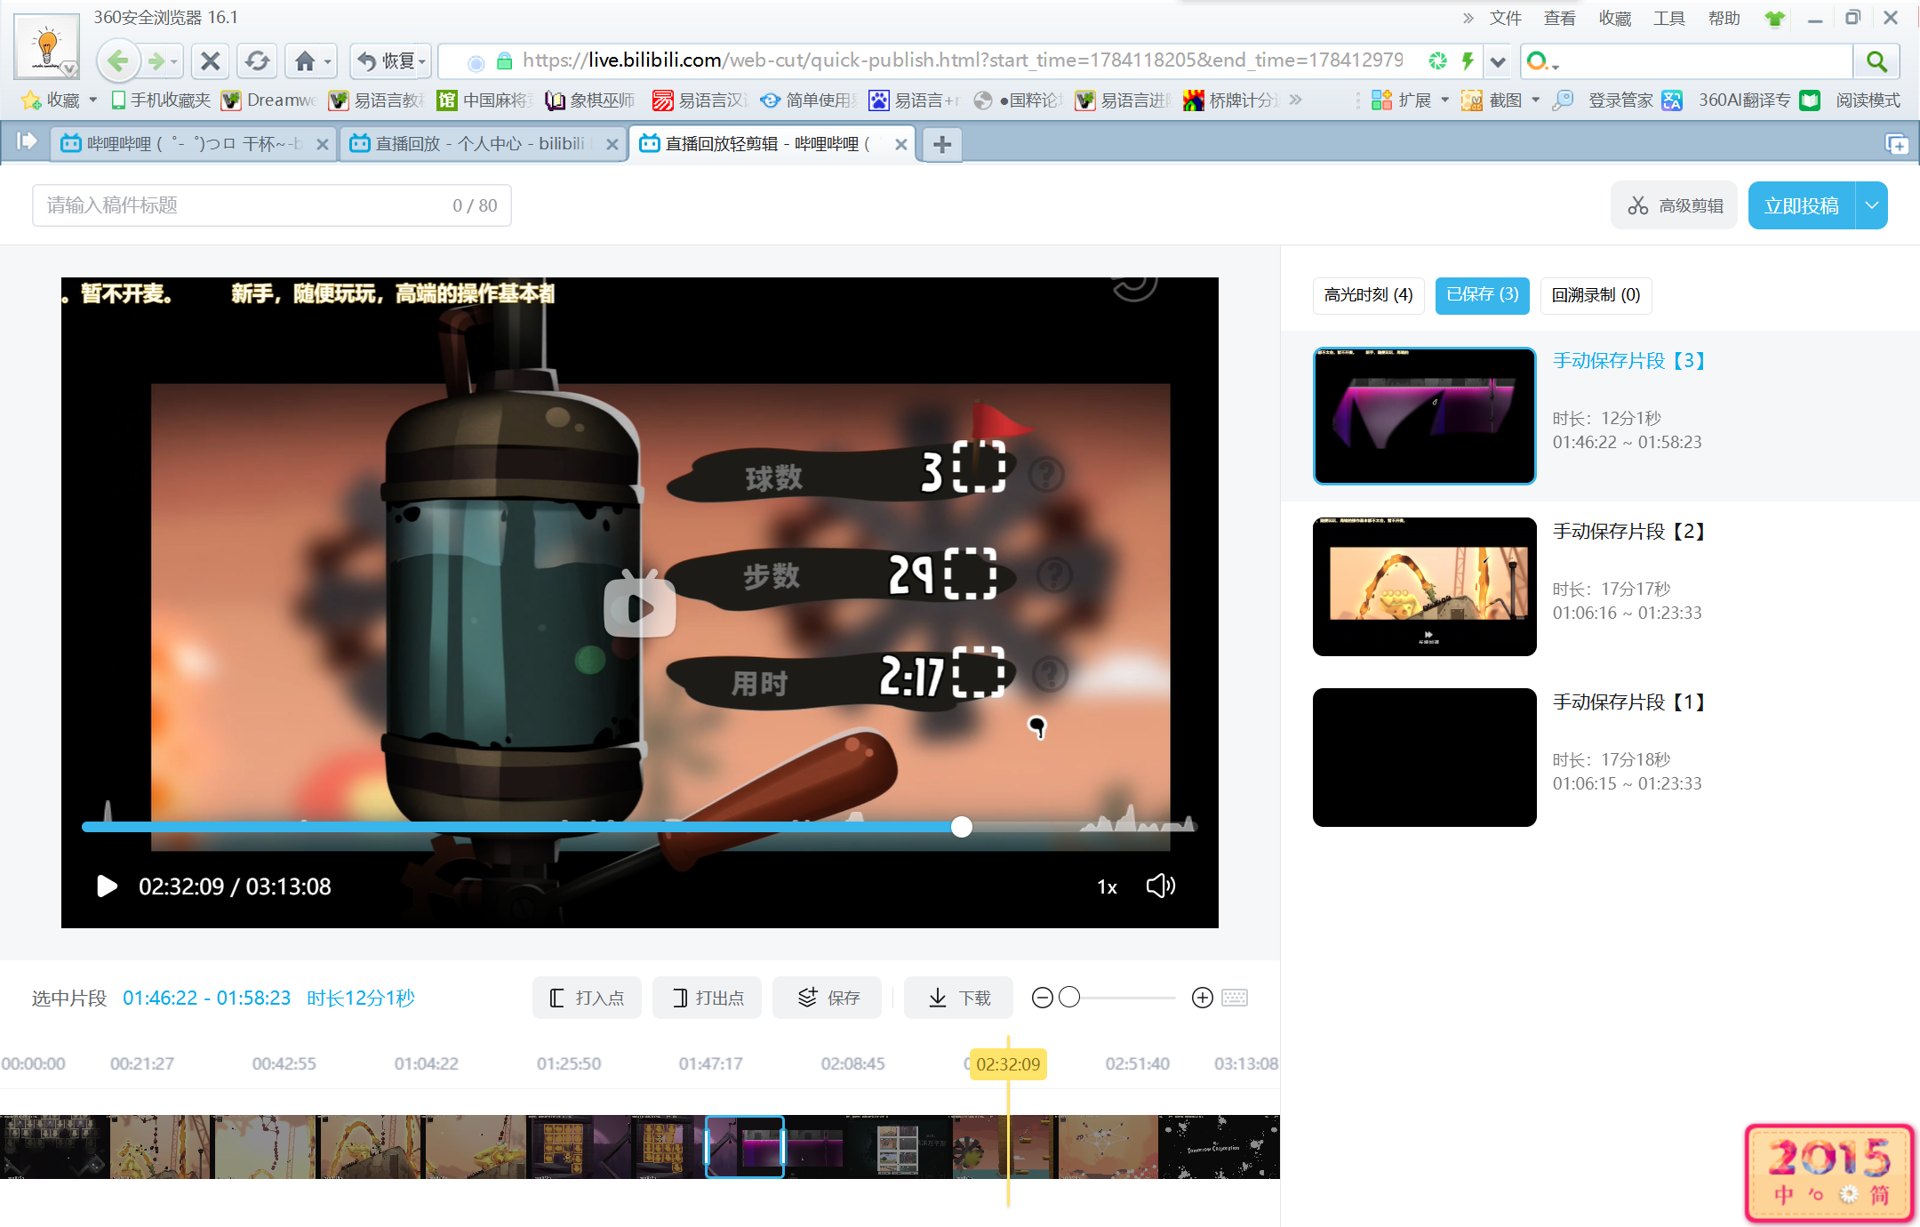Select the 高光时刻 (4) tab
This screenshot has height=1227, width=1920.
pos(1368,295)
